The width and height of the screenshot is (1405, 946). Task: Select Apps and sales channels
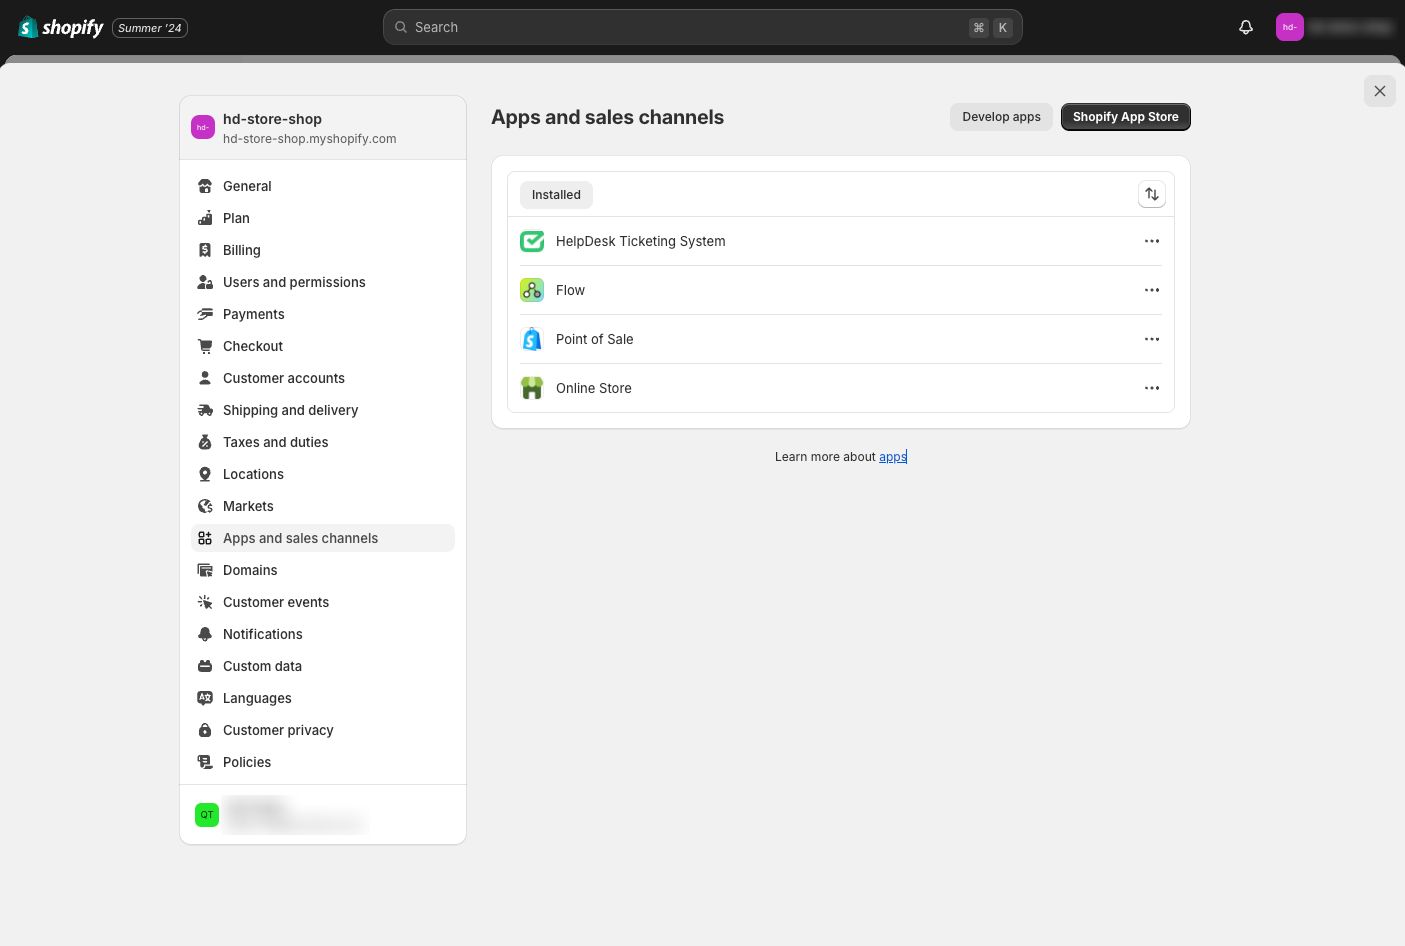coord(323,538)
